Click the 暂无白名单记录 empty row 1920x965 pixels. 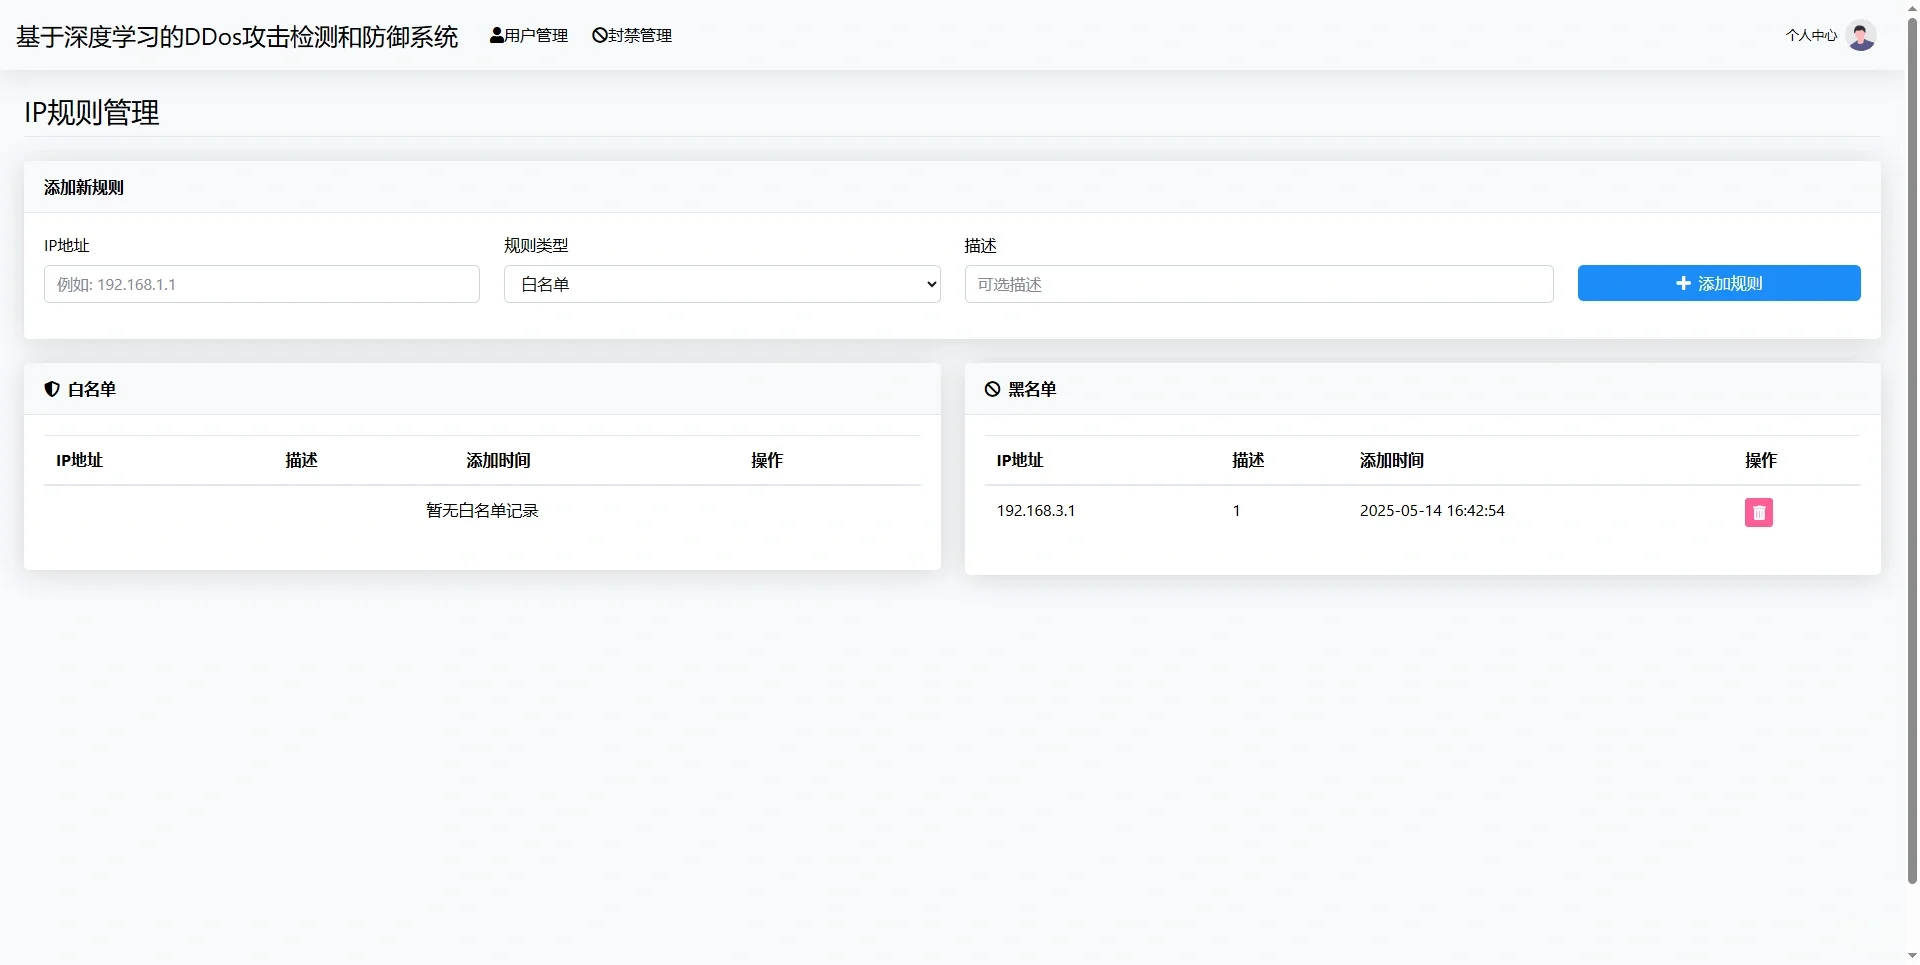pos(481,510)
